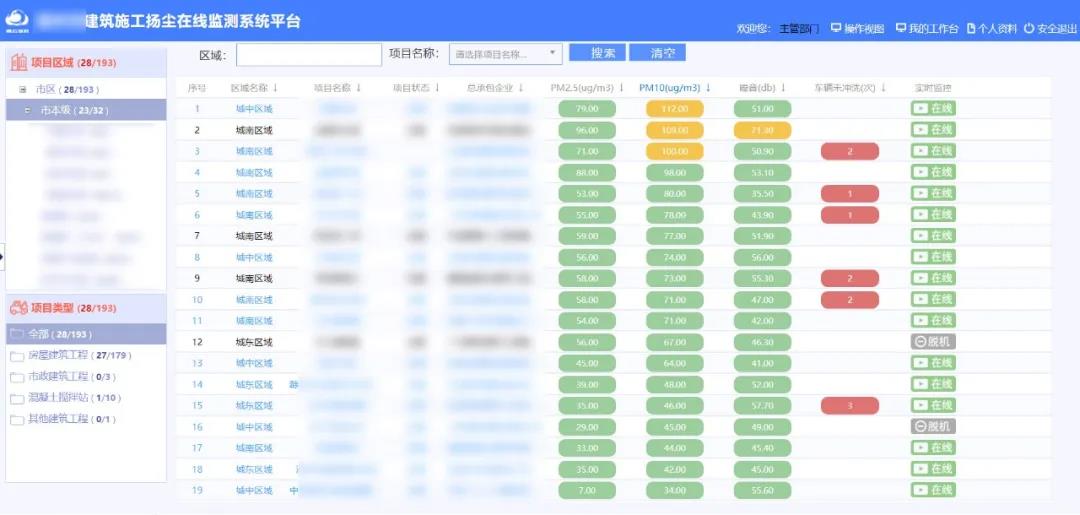This screenshot has height=515, width=1080.
Task: Click the 我的工作台 monitor icon
Action: point(900,28)
